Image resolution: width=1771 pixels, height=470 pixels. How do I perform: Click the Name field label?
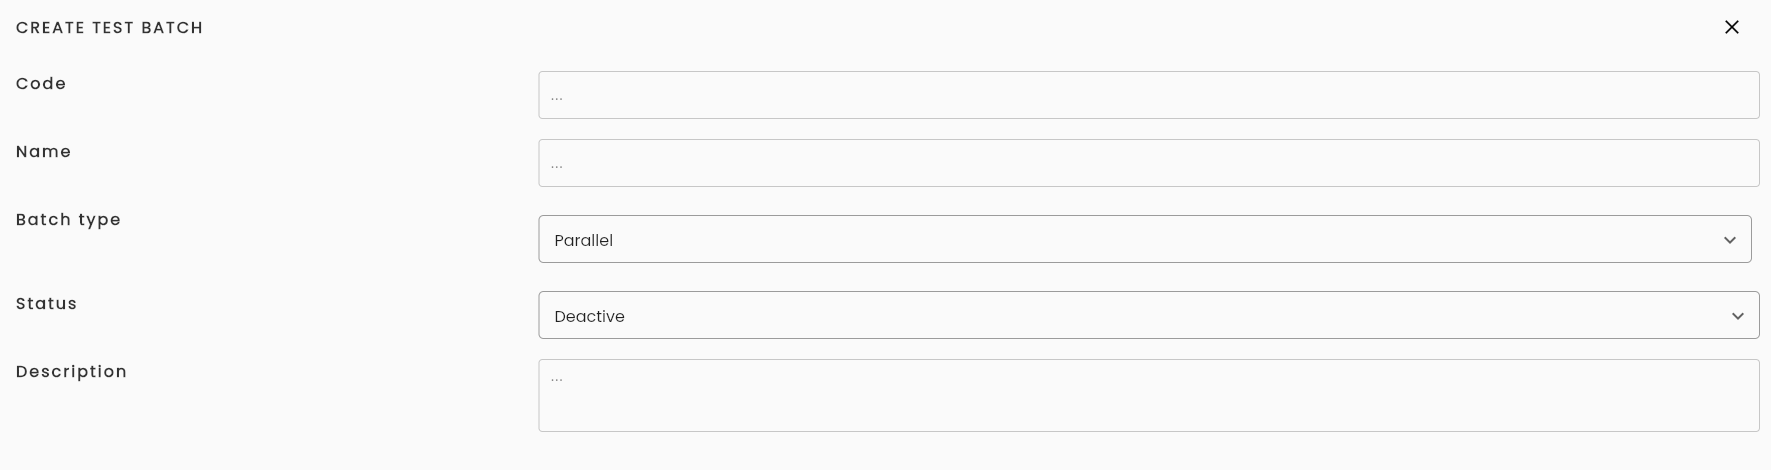[43, 152]
